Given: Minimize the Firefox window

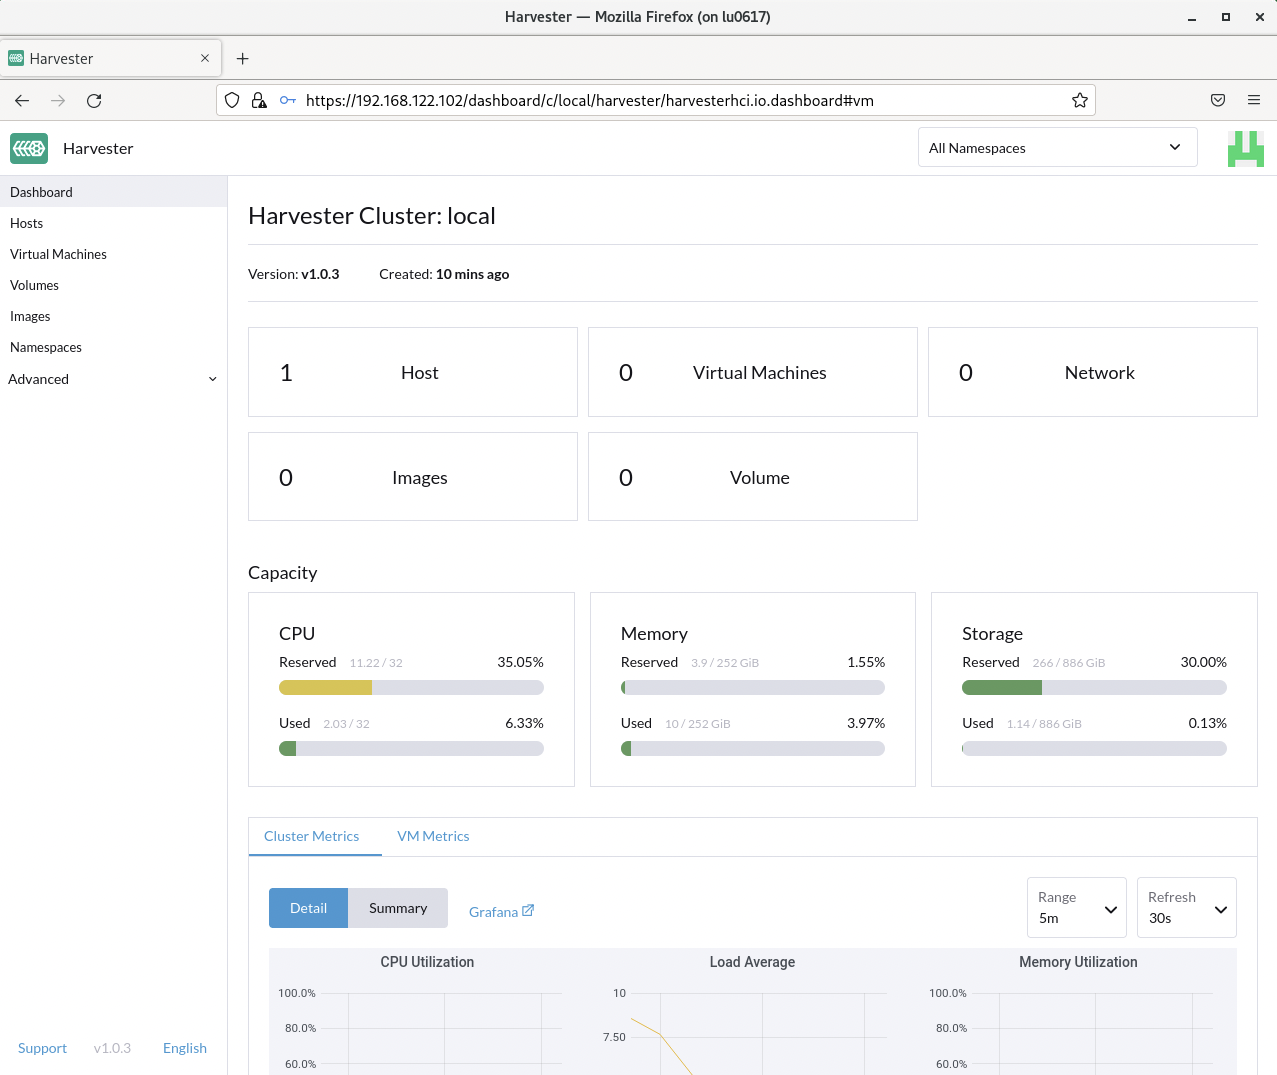Looking at the screenshot, I should pyautogui.click(x=1192, y=17).
